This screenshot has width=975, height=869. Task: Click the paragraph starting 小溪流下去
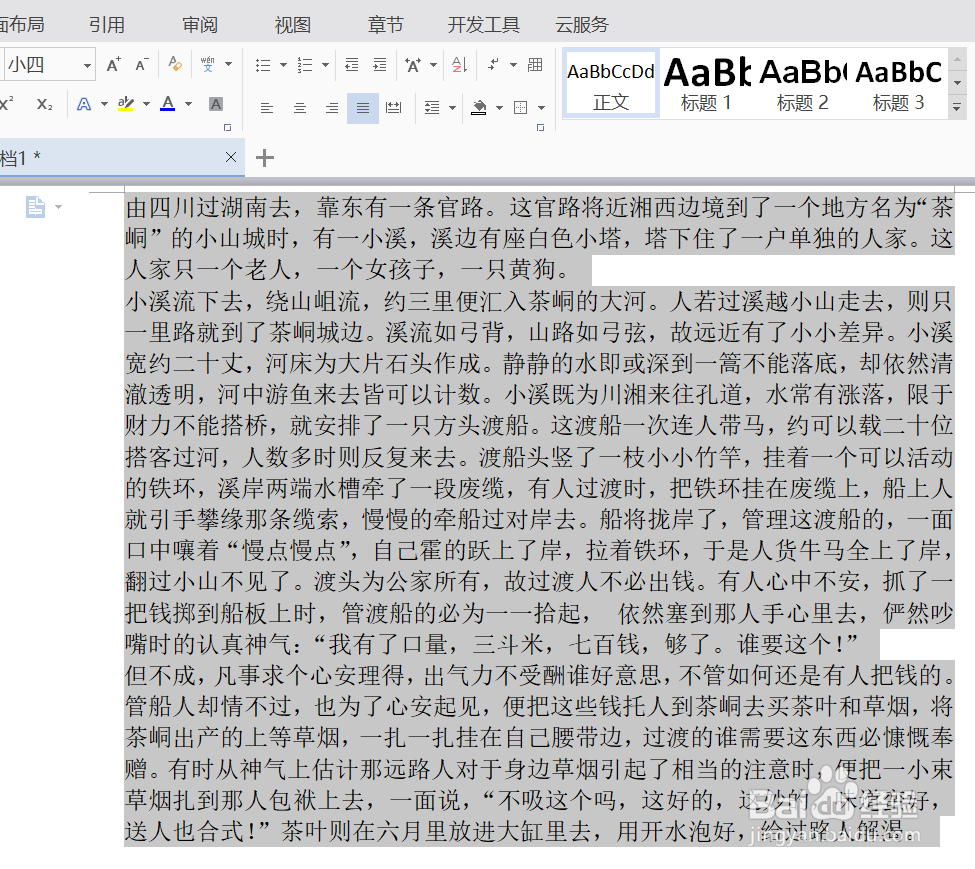(539, 472)
